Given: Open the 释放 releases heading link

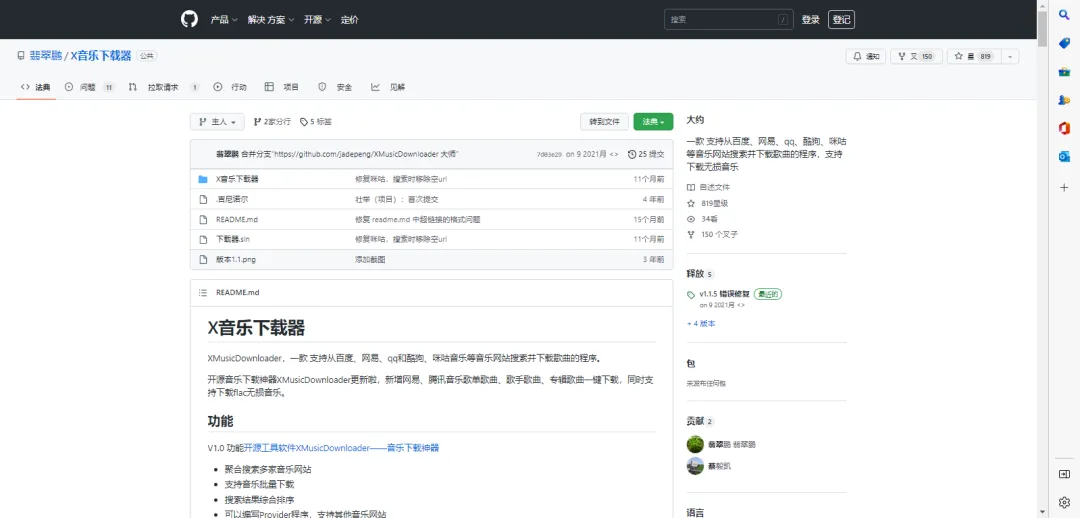Looking at the screenshot, I should [x=700, y=273].
